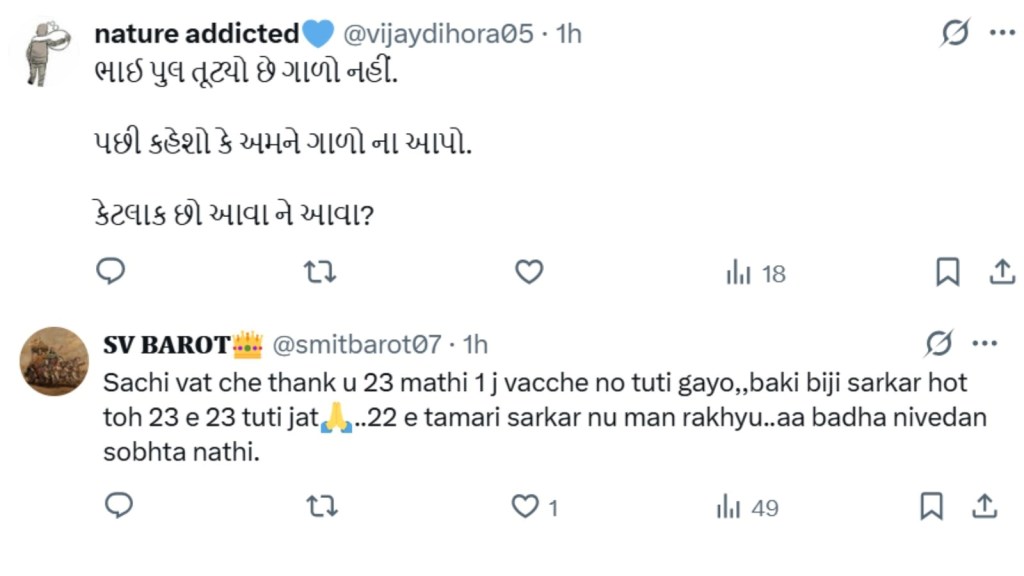This screenshot has width=1024, height=576.
Task: Share SV BAROT's tweet
Action: coord(984,507)
